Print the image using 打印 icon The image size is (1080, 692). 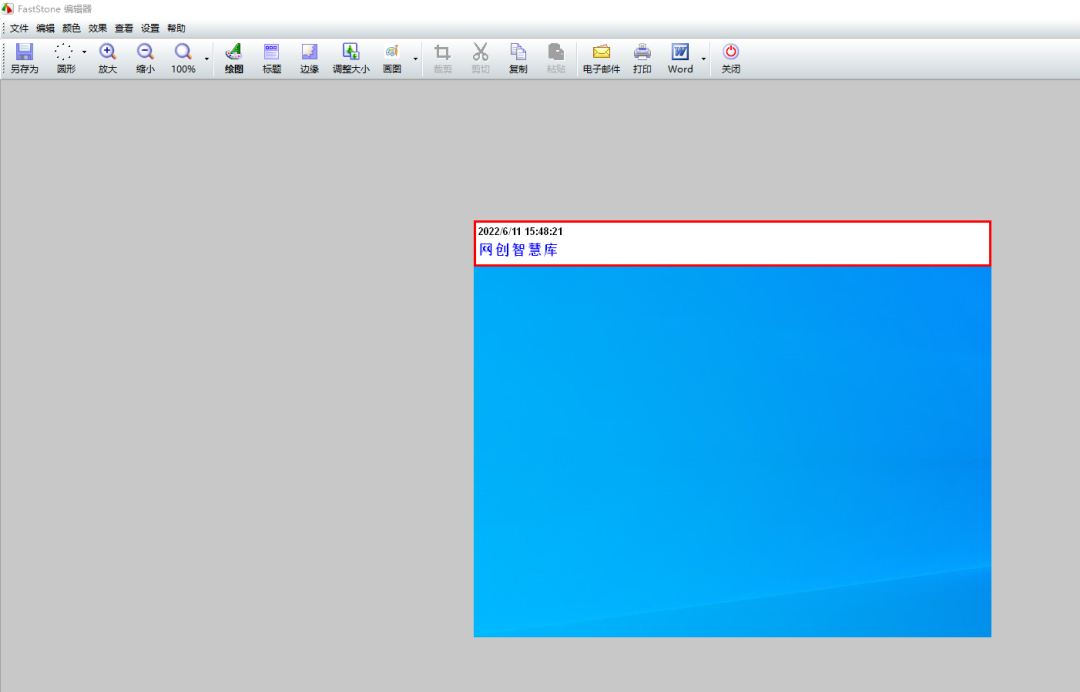coord(642,59)
